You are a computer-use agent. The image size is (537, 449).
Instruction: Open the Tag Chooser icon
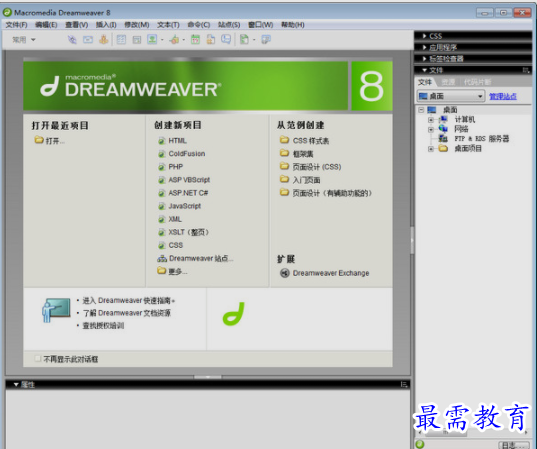(266, 40)
